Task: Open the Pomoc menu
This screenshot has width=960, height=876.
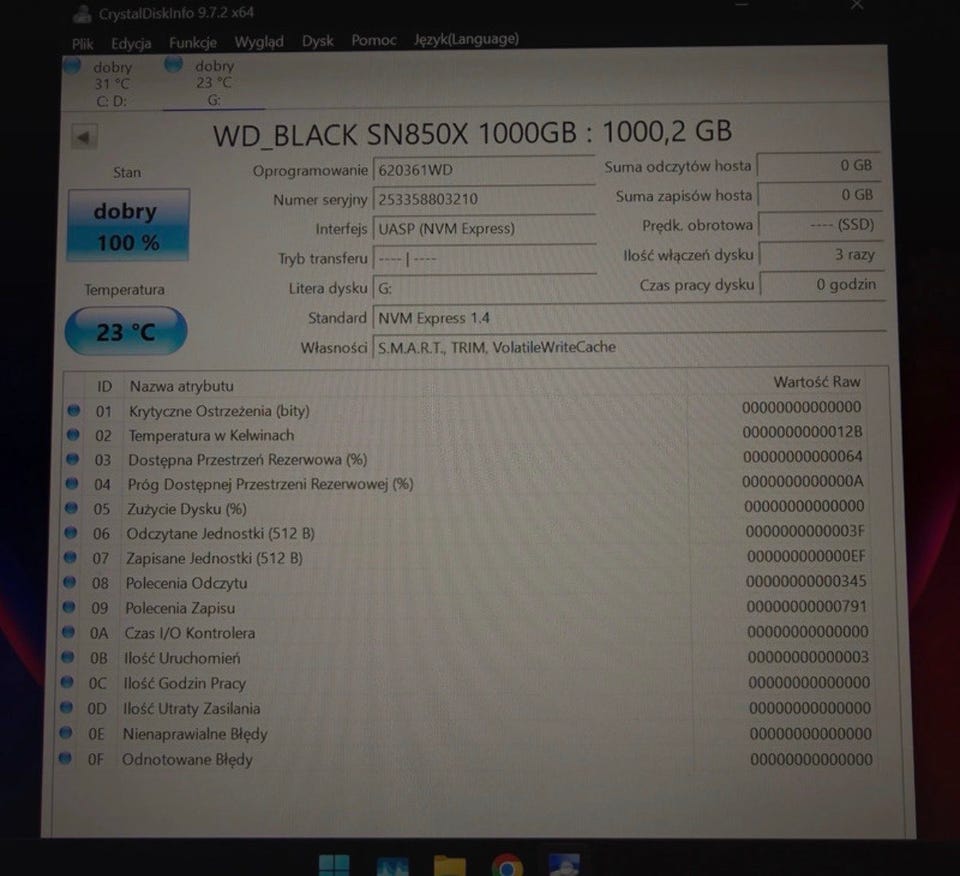Action: pyautogui.click(x=373, y=40)
